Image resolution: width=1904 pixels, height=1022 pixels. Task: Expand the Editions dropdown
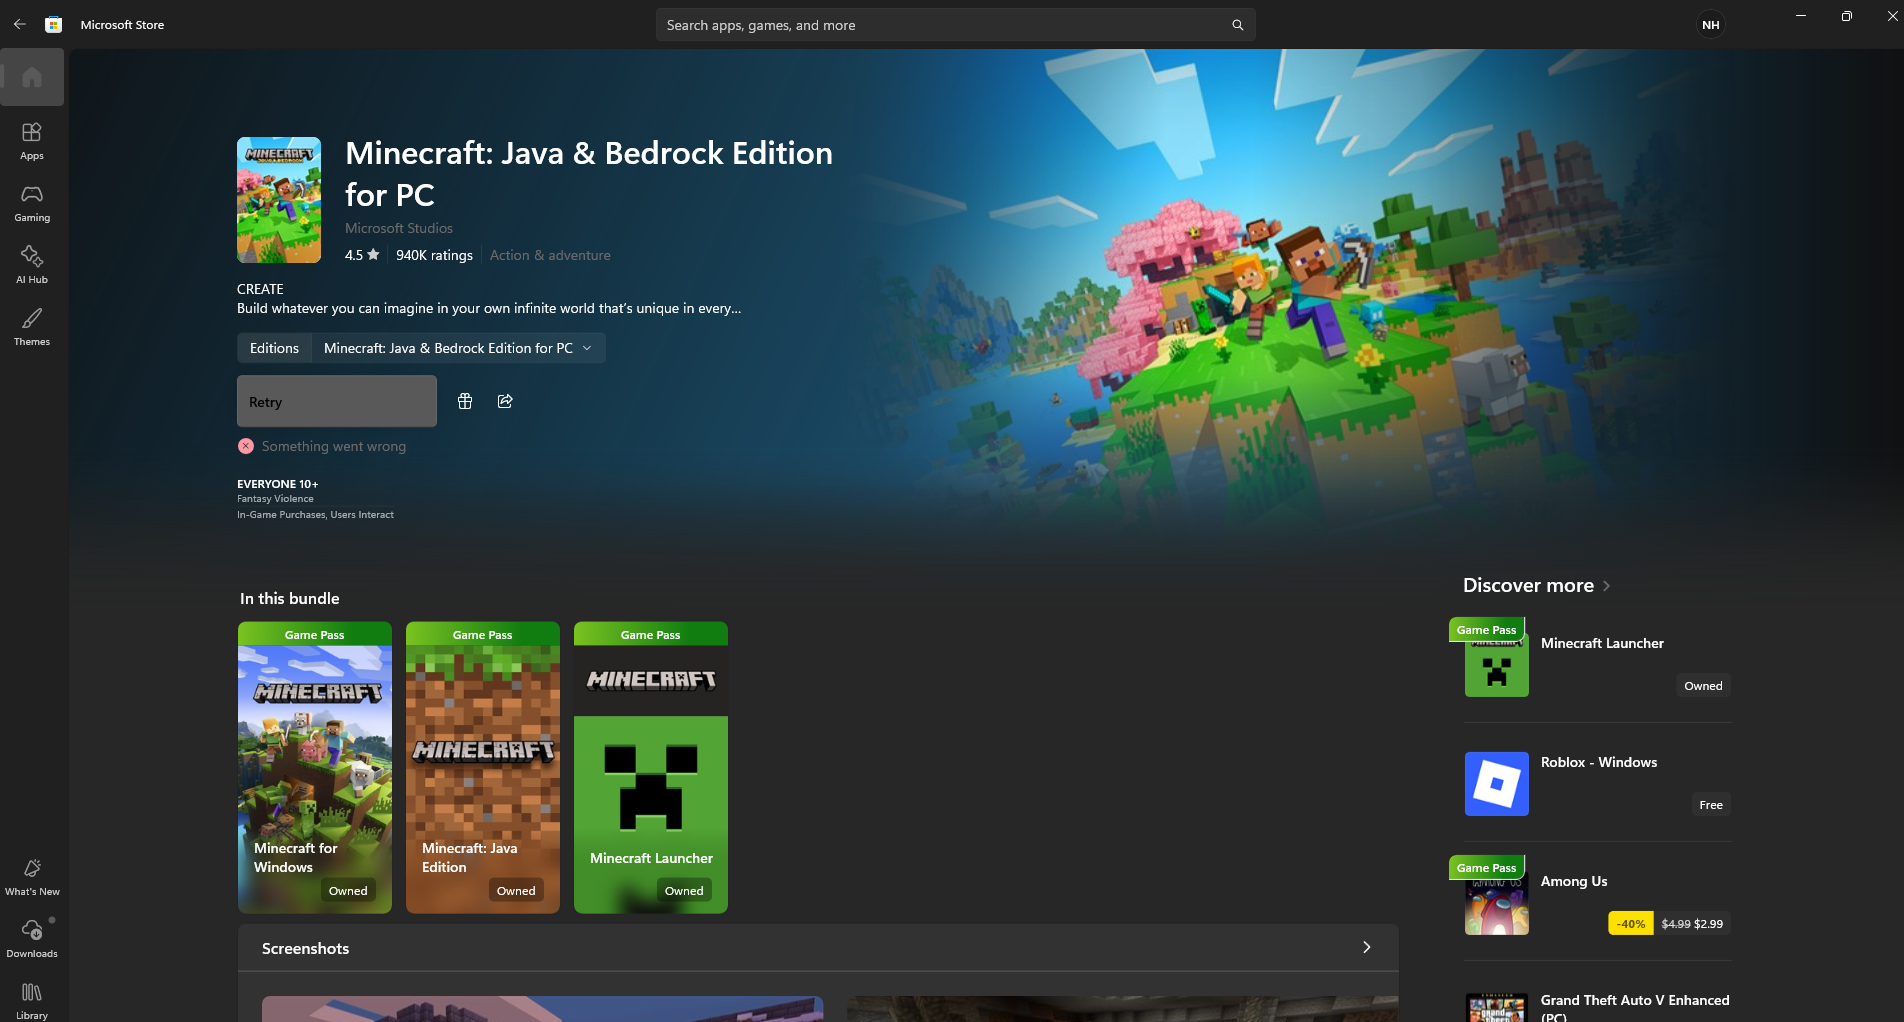(x=459, y=348)
